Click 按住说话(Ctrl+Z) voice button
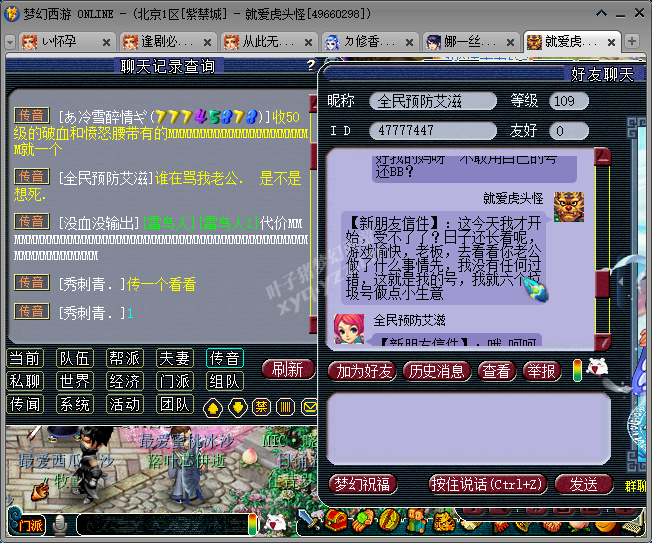 [487, 484]
